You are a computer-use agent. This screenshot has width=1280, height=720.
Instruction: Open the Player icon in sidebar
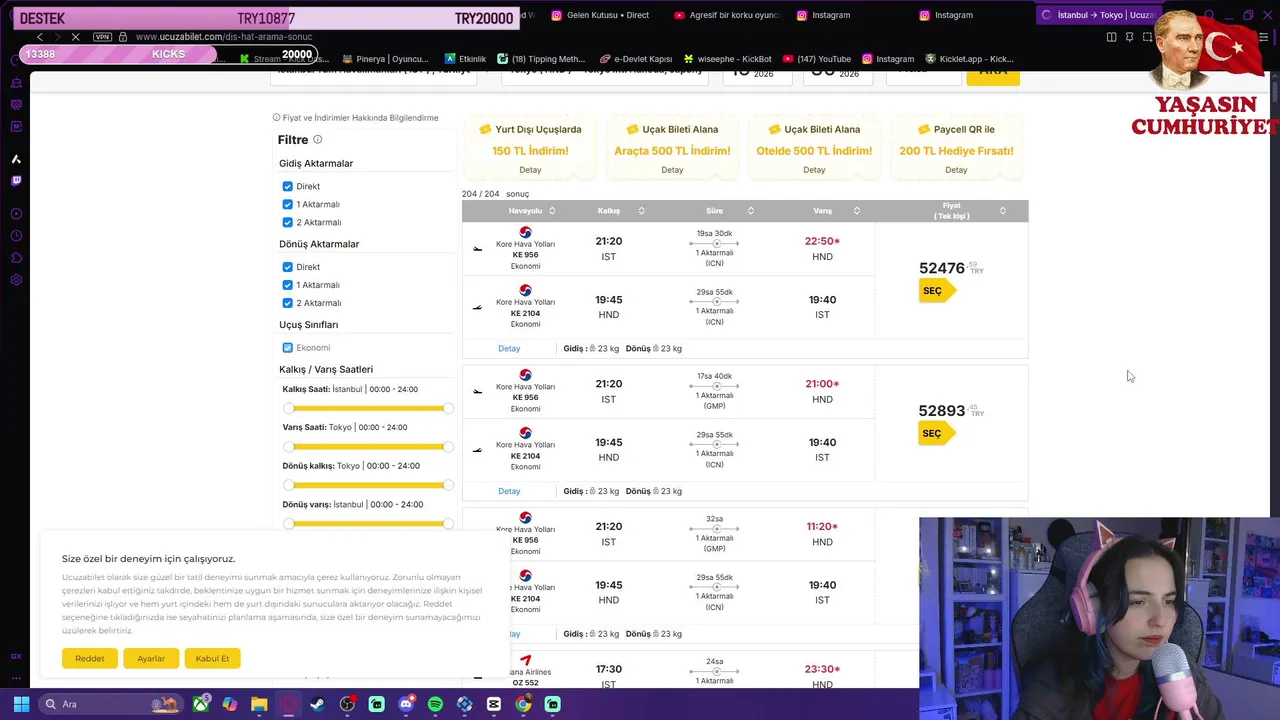click(x=16, y=214)
